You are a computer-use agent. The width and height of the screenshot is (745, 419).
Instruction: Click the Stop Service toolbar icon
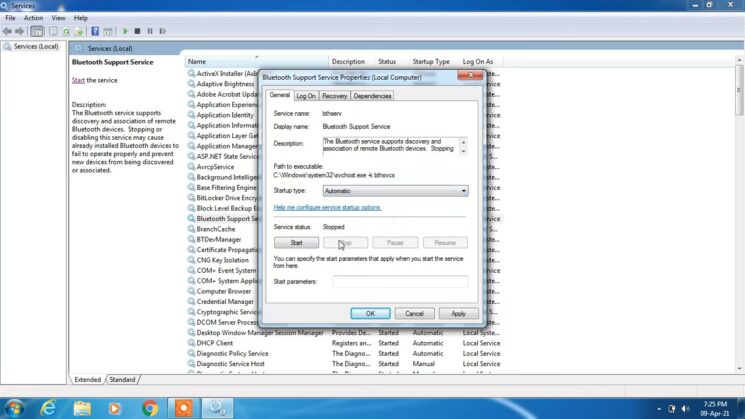138,31
